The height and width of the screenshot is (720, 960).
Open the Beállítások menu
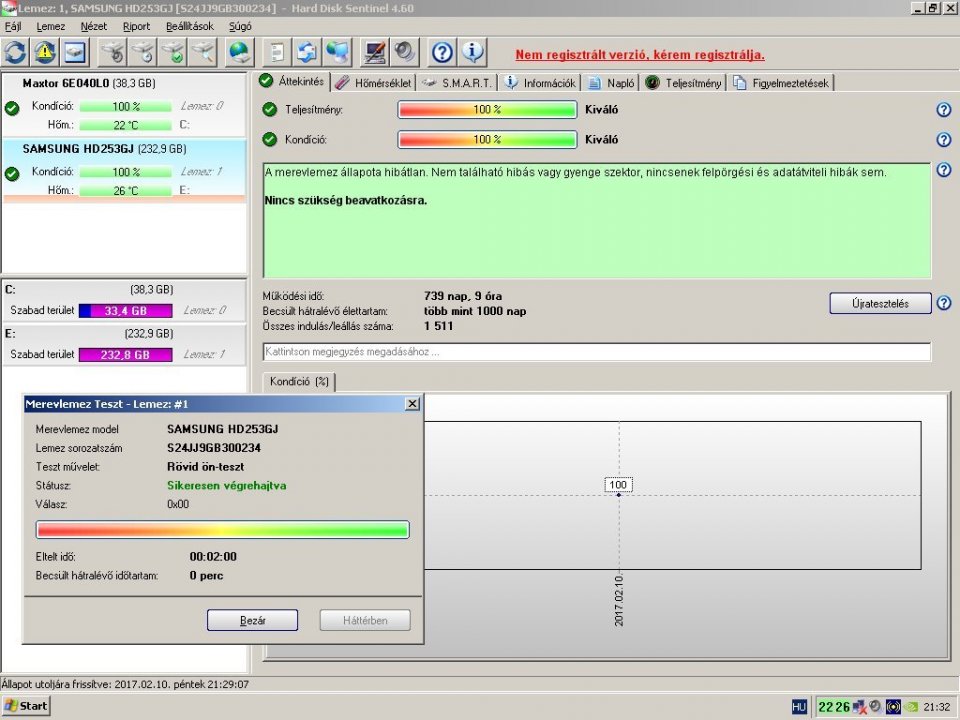tap(190, 26)
